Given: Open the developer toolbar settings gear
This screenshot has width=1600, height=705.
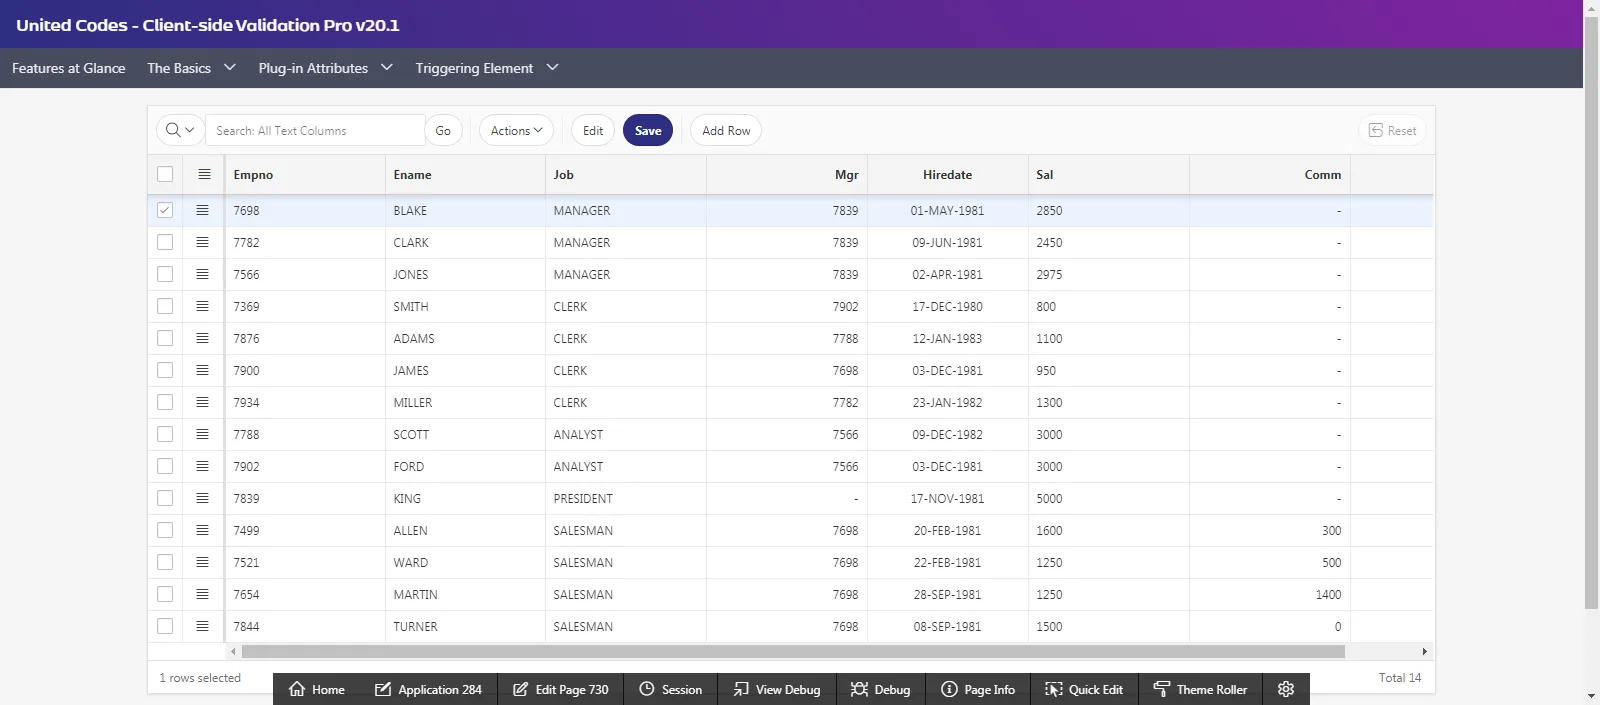Looking at the screenshot, I should click(x=1286, y=689).
